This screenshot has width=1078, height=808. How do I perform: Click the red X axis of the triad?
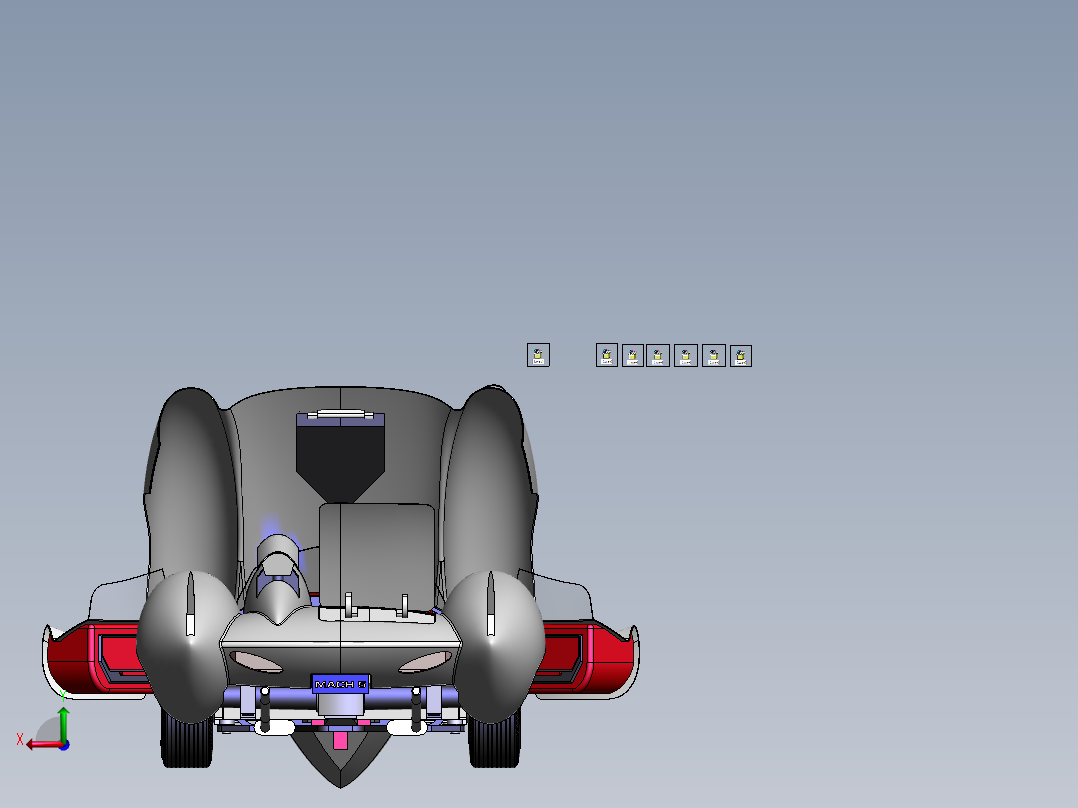point(43,745)
